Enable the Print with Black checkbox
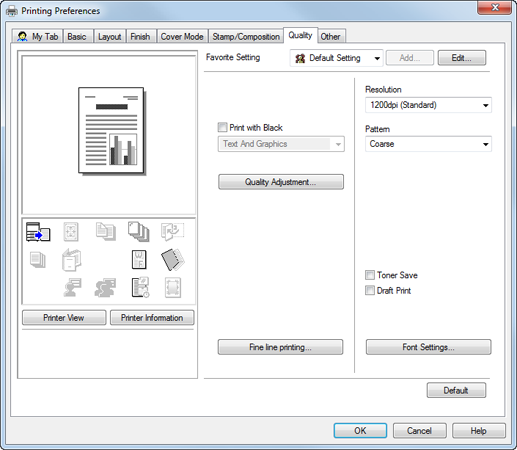The height and width of the screenshot is (450, 517). (x=222, y=127)
